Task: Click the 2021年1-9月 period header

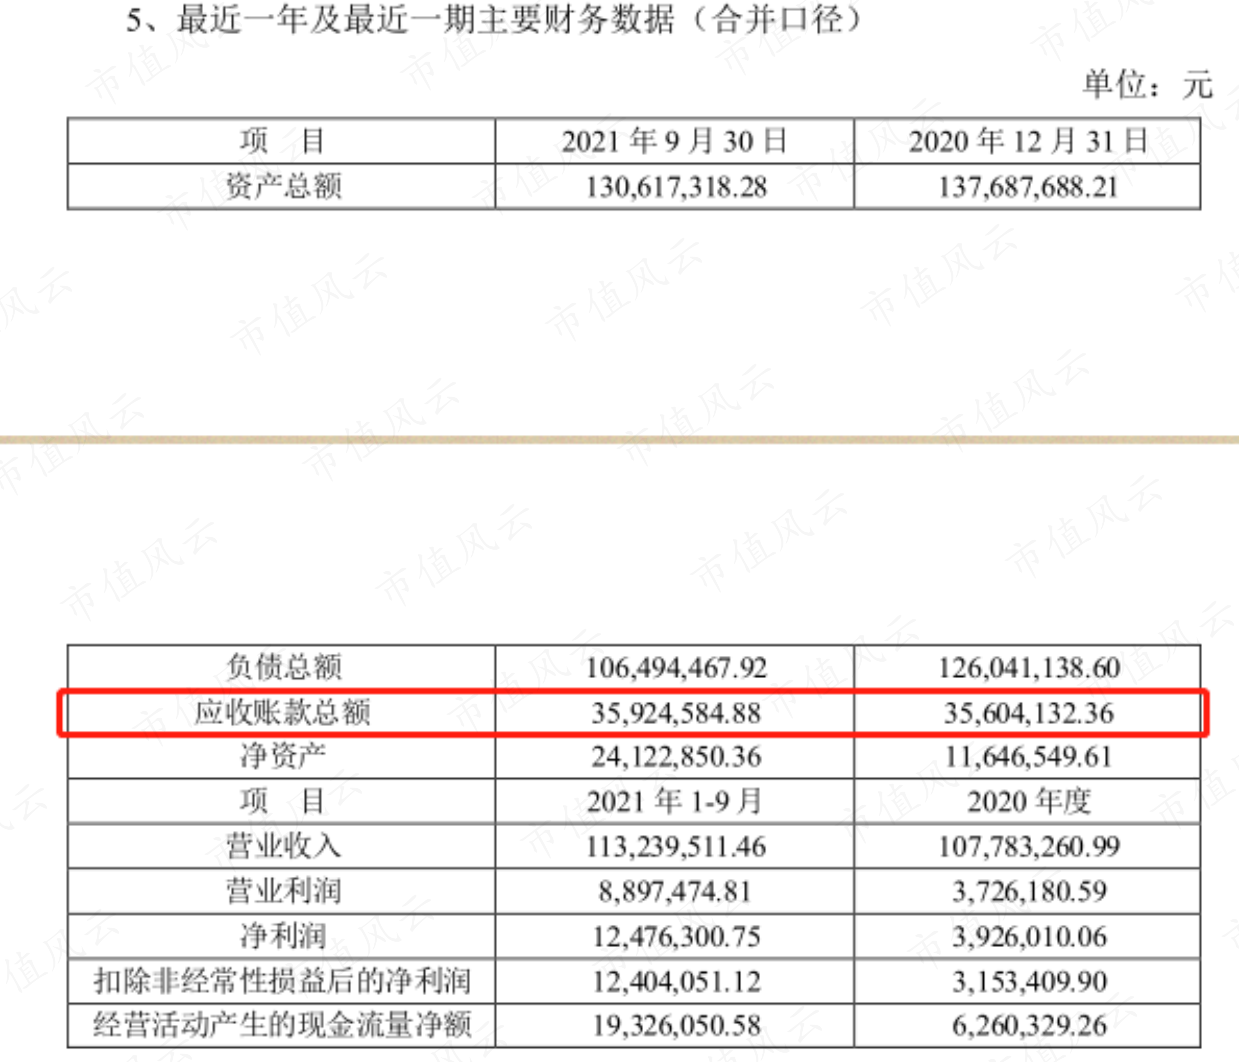Action: coord(675,801)
